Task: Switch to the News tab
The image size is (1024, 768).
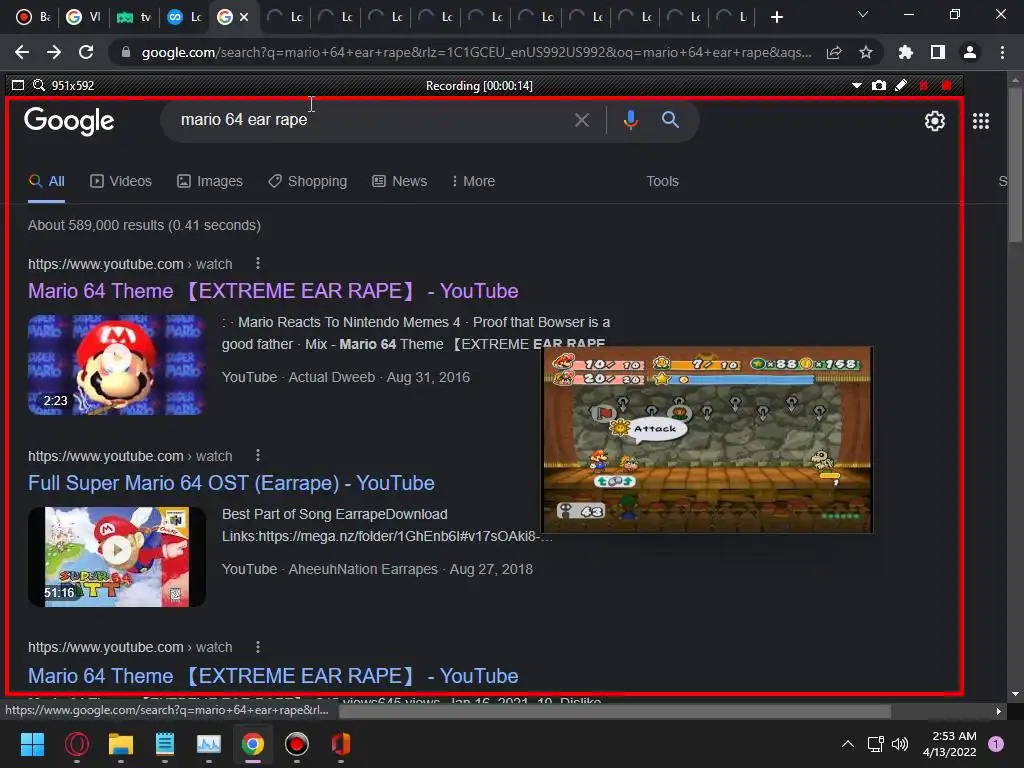Action: (400, 182)
